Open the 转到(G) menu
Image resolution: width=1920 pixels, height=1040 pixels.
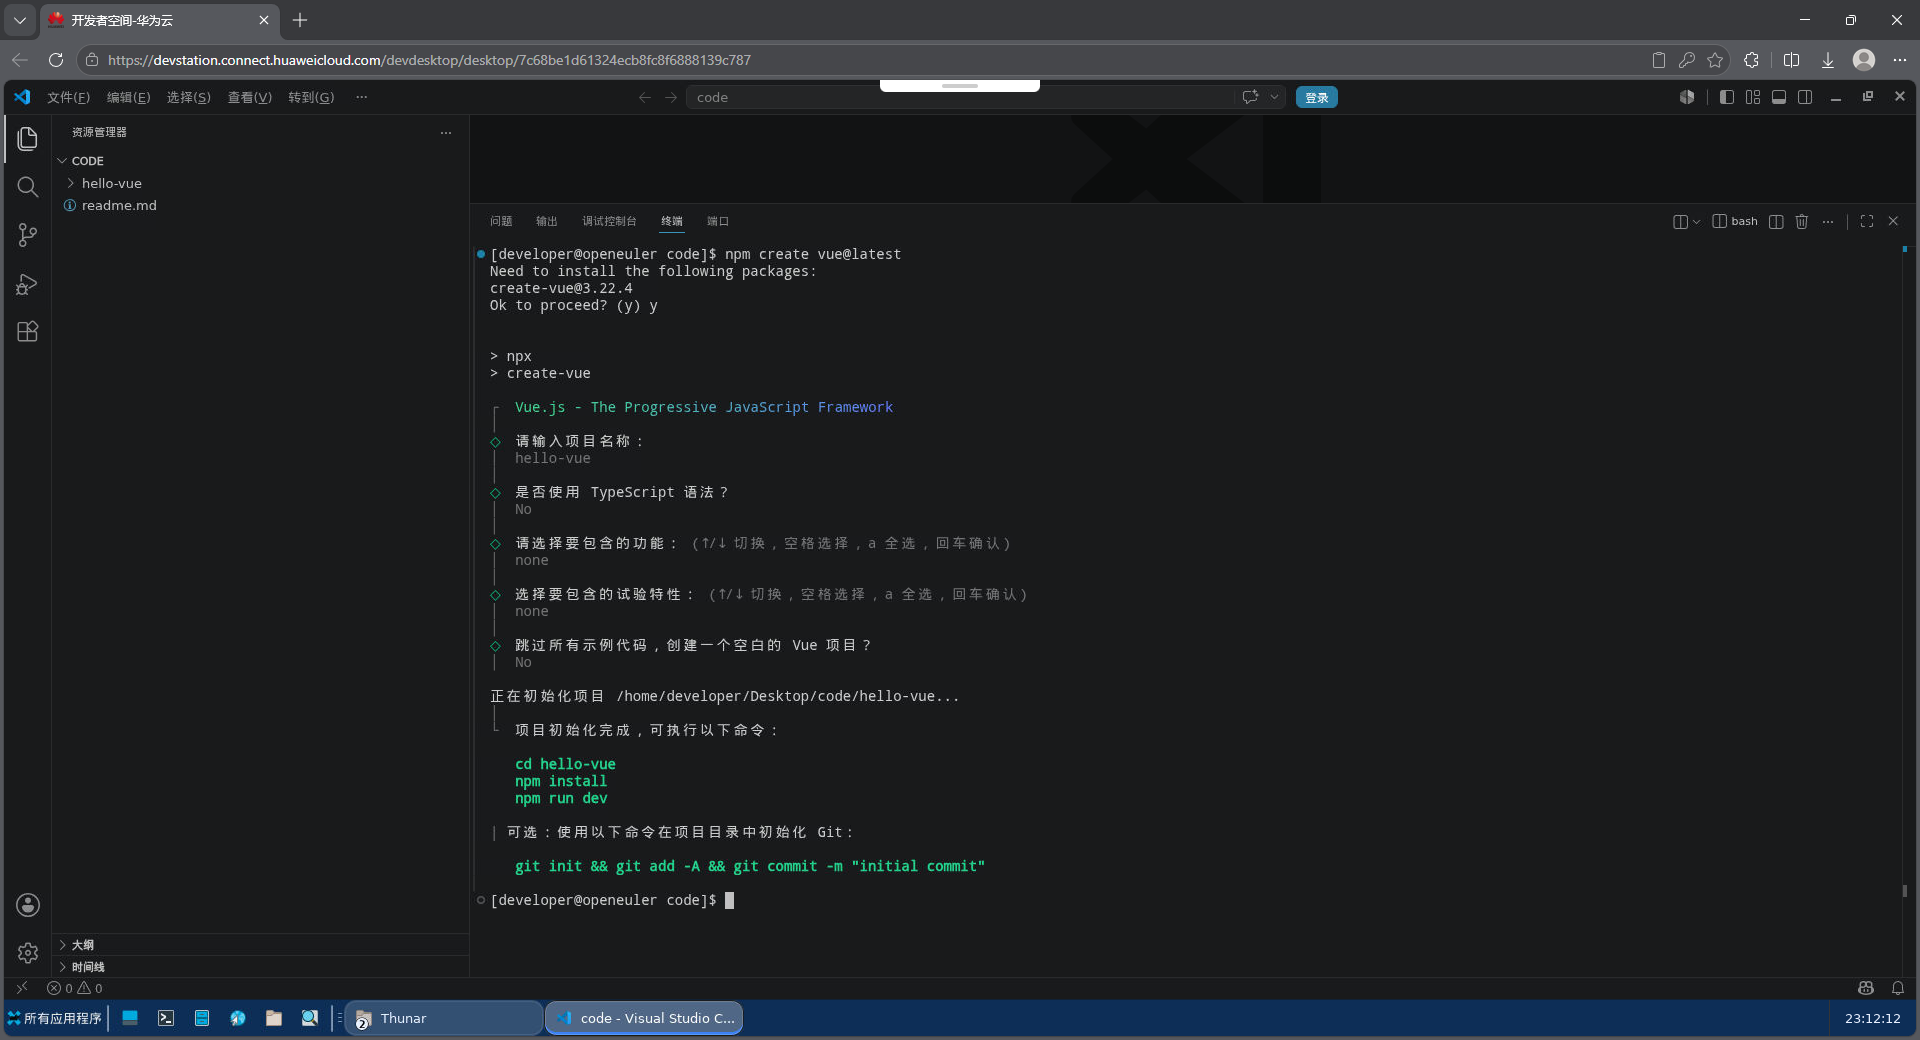(x=311, y=97)
